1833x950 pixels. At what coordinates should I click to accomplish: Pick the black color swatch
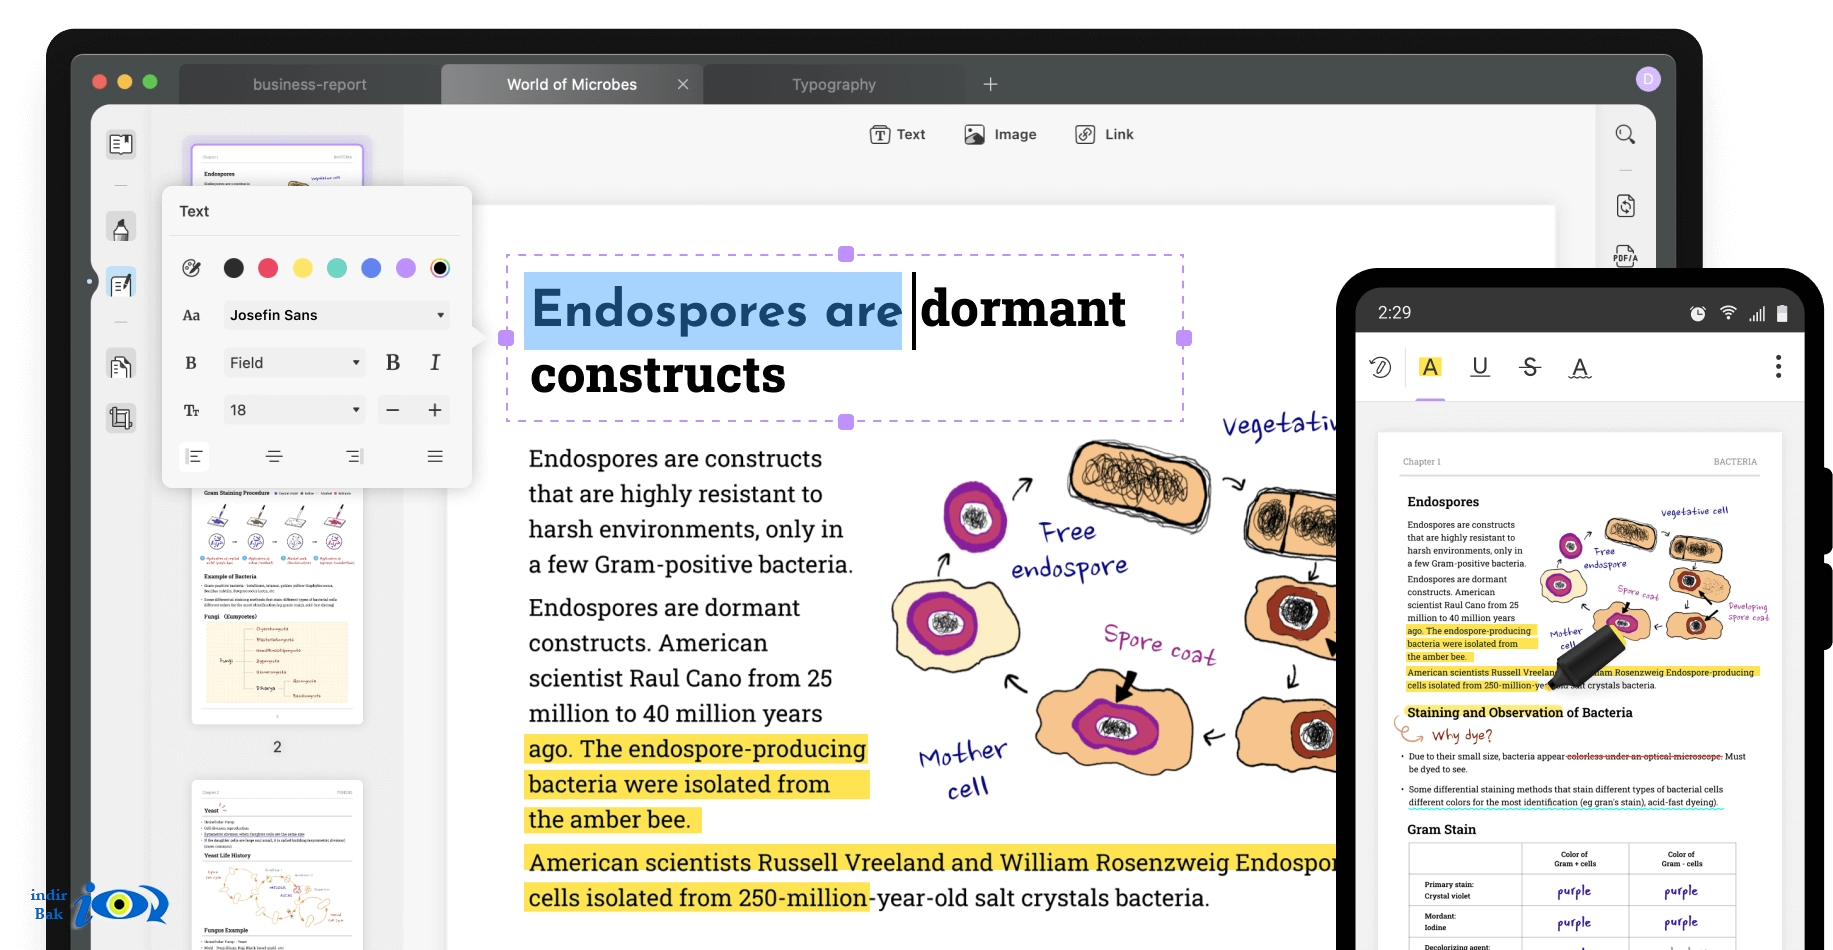[234, 268]
